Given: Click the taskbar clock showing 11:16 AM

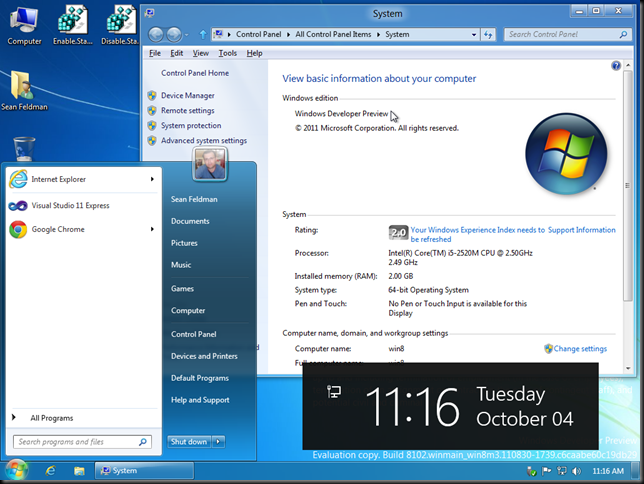Looking at the screenshot, I should 608,471.
